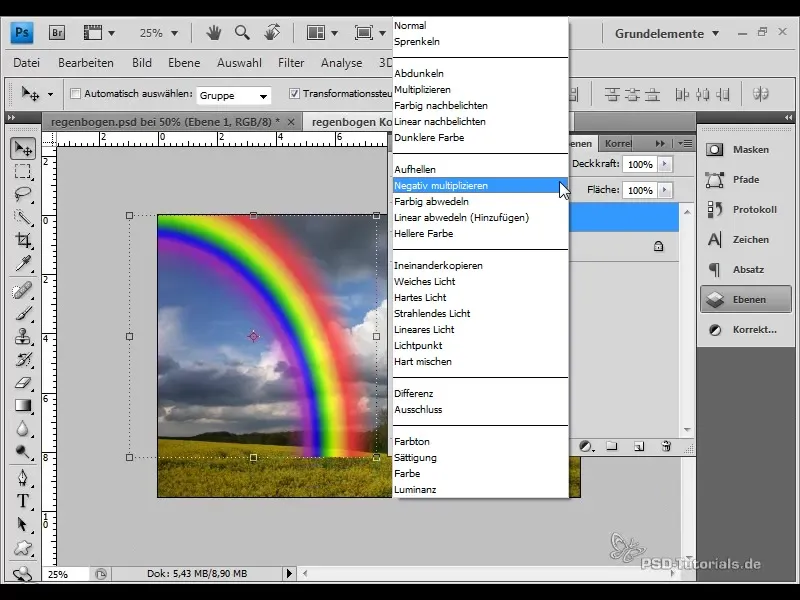Open Fläche fill slider arrow

pyautogui.click(x=664, y=190)
